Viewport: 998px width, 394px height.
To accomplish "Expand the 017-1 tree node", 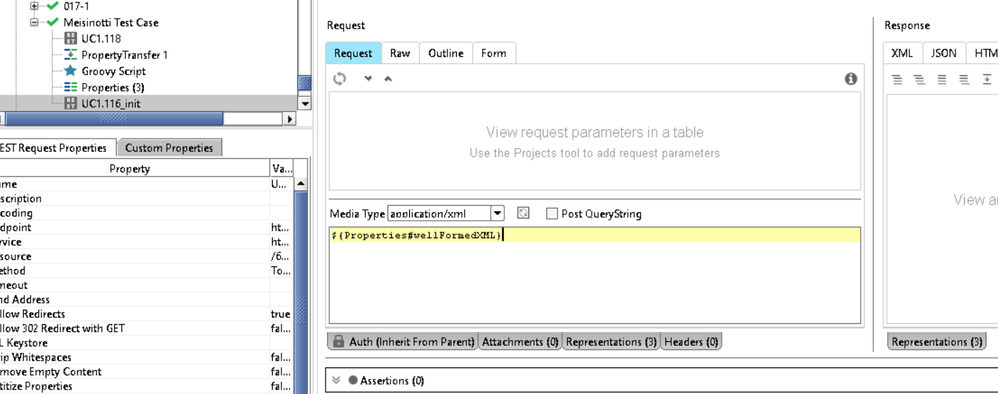I will pos(34,6).
